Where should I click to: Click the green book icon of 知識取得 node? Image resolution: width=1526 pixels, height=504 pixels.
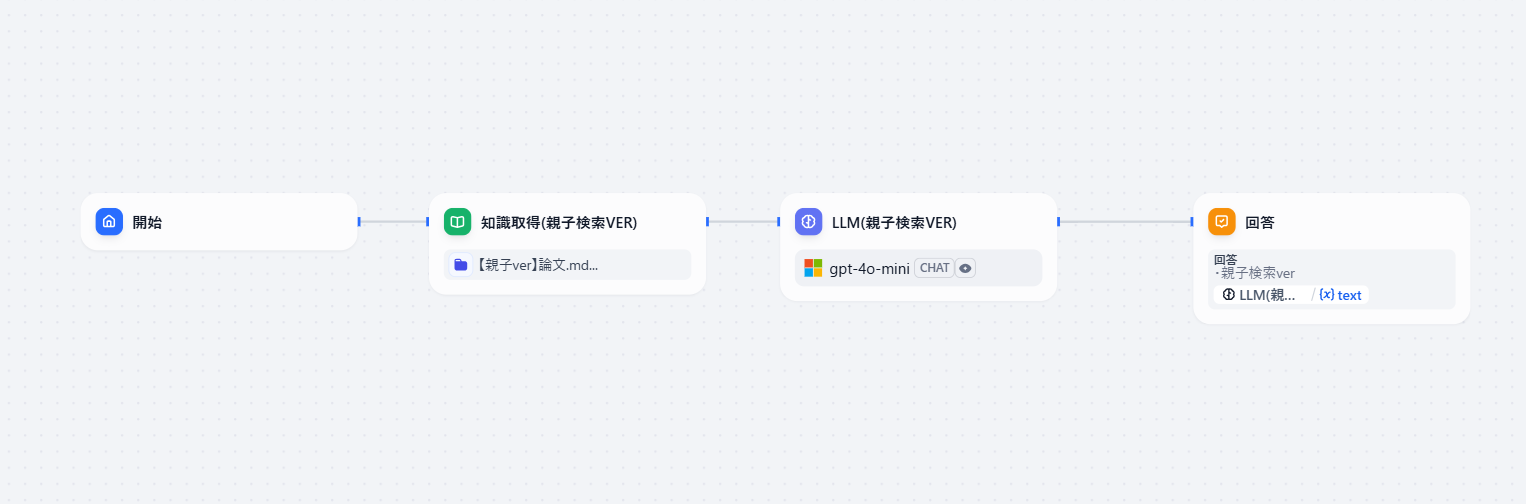click(x=457, y=222)
